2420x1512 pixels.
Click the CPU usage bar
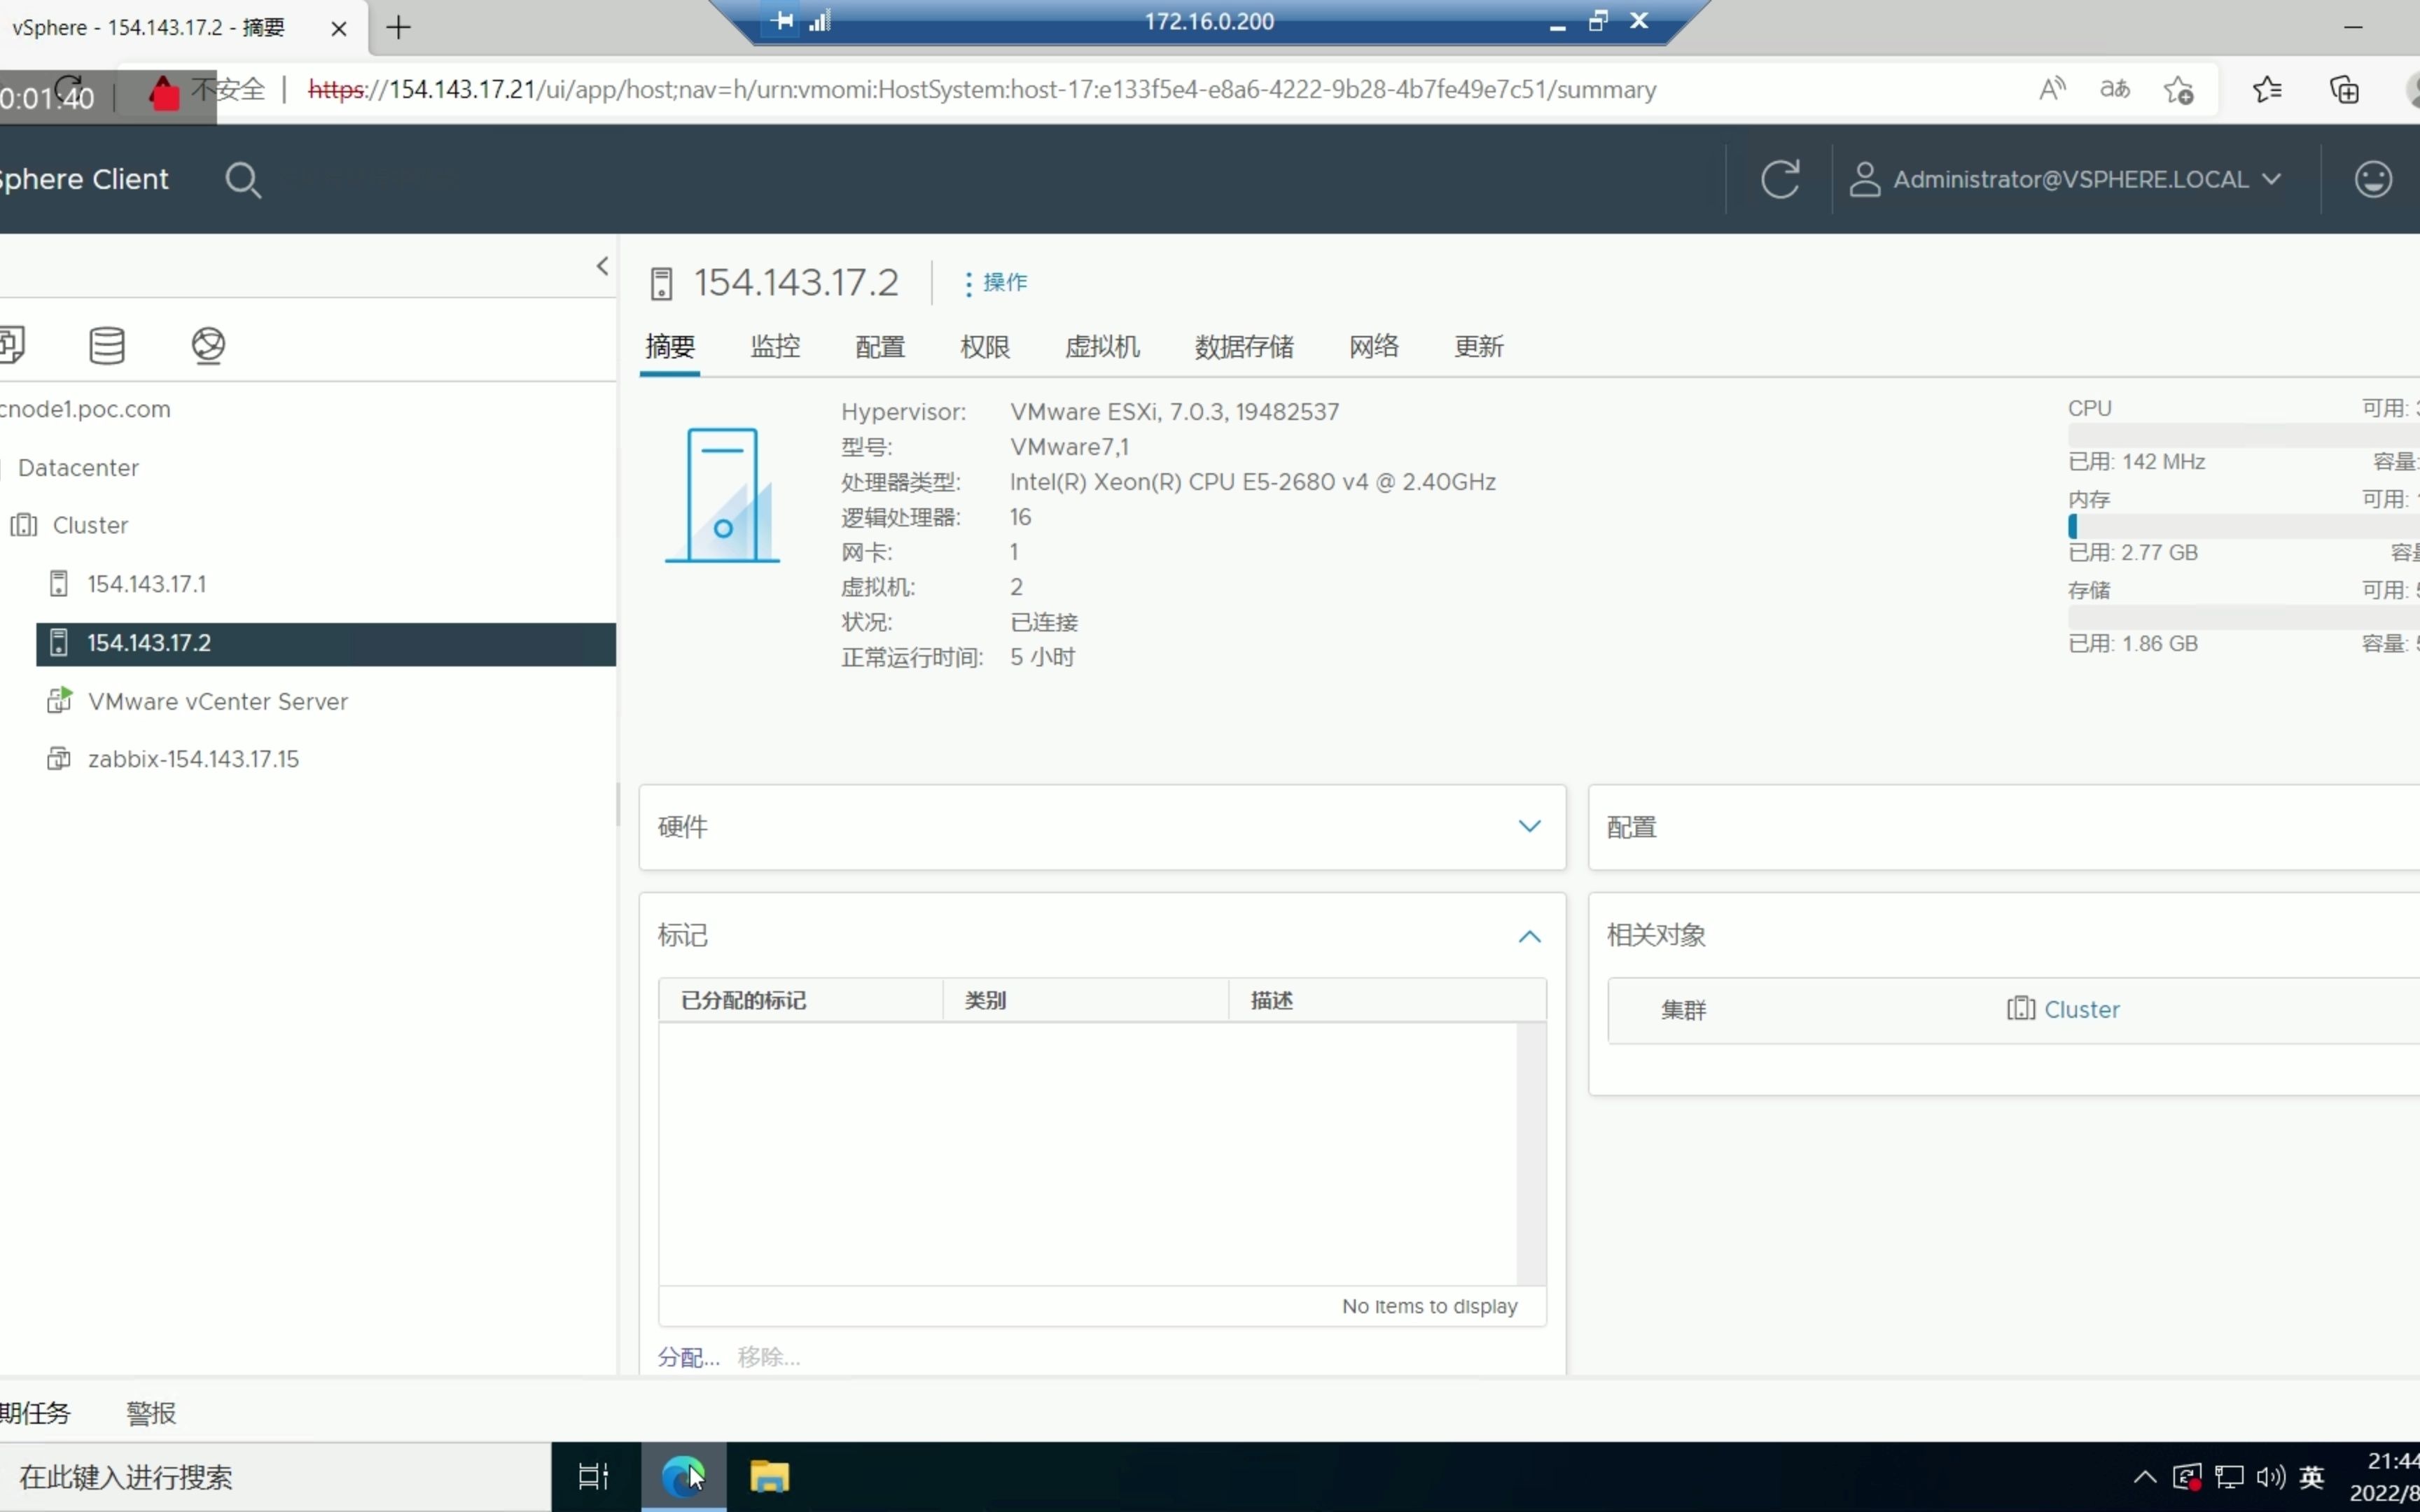click(x=2243, y=435)
